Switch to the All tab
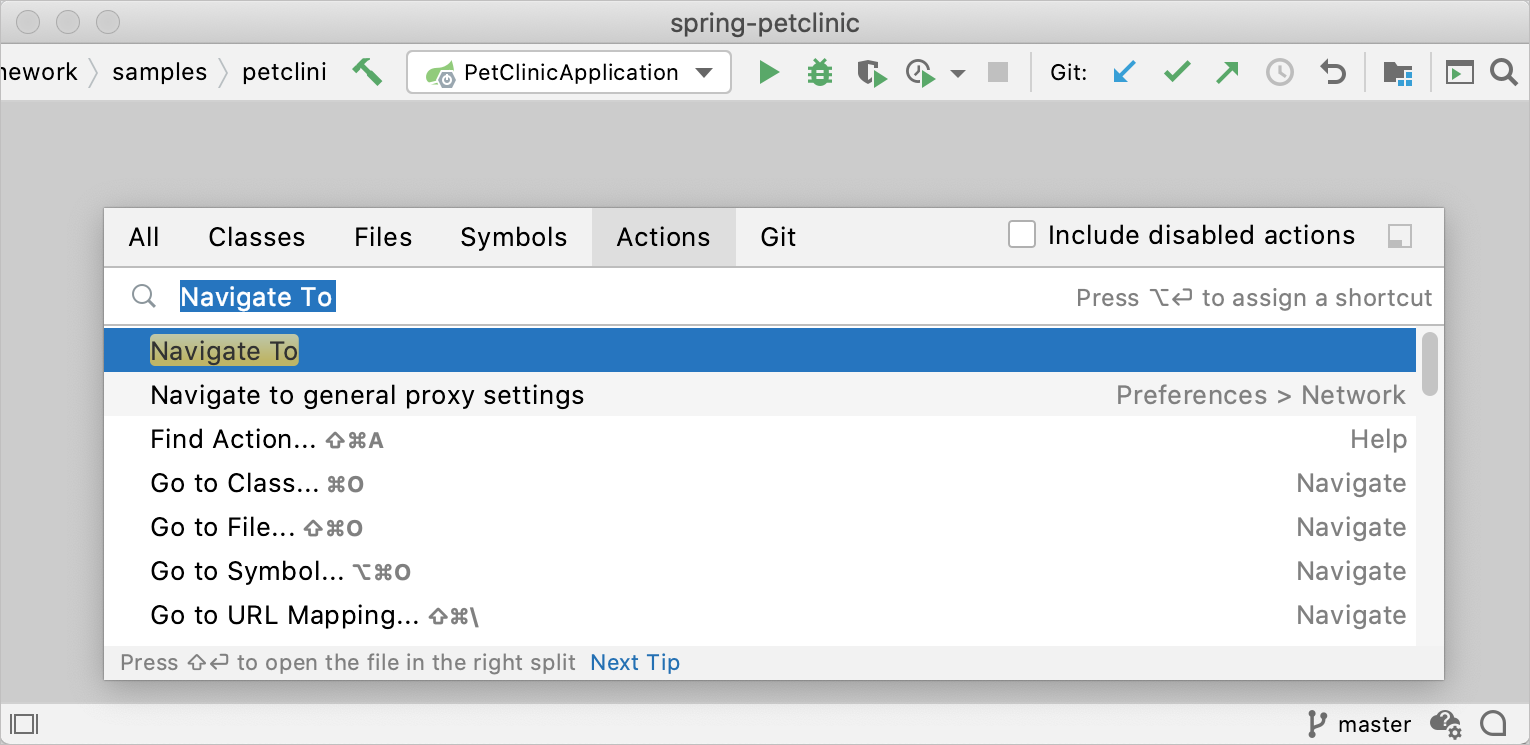This screenshot has width=1530, height=745. click(144, 237)
